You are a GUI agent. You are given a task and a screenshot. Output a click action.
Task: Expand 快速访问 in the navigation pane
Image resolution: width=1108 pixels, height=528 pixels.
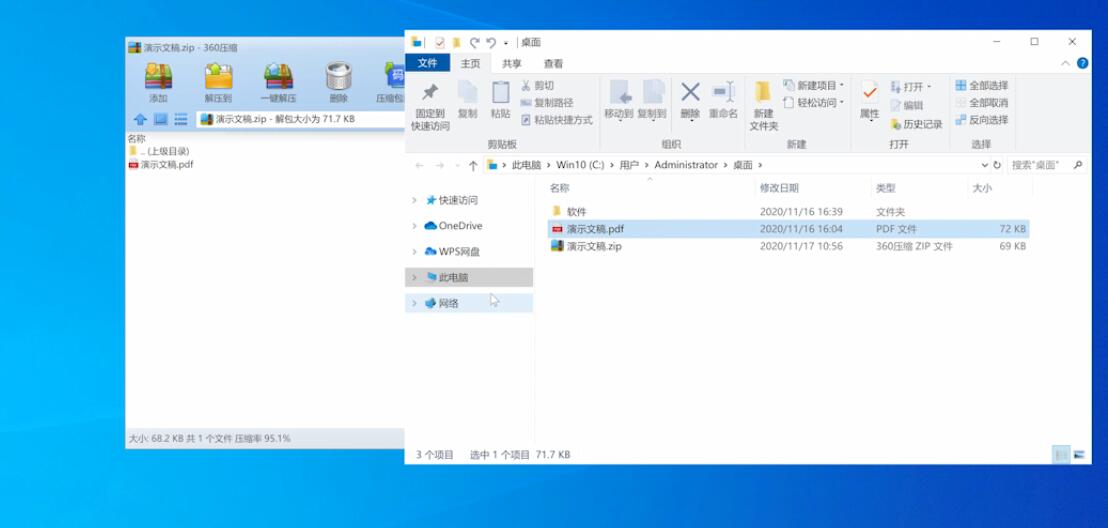coord(415,201)
